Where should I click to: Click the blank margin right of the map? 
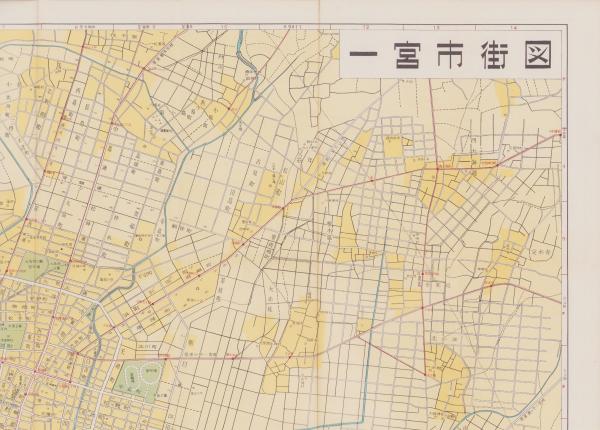(580, 250)
